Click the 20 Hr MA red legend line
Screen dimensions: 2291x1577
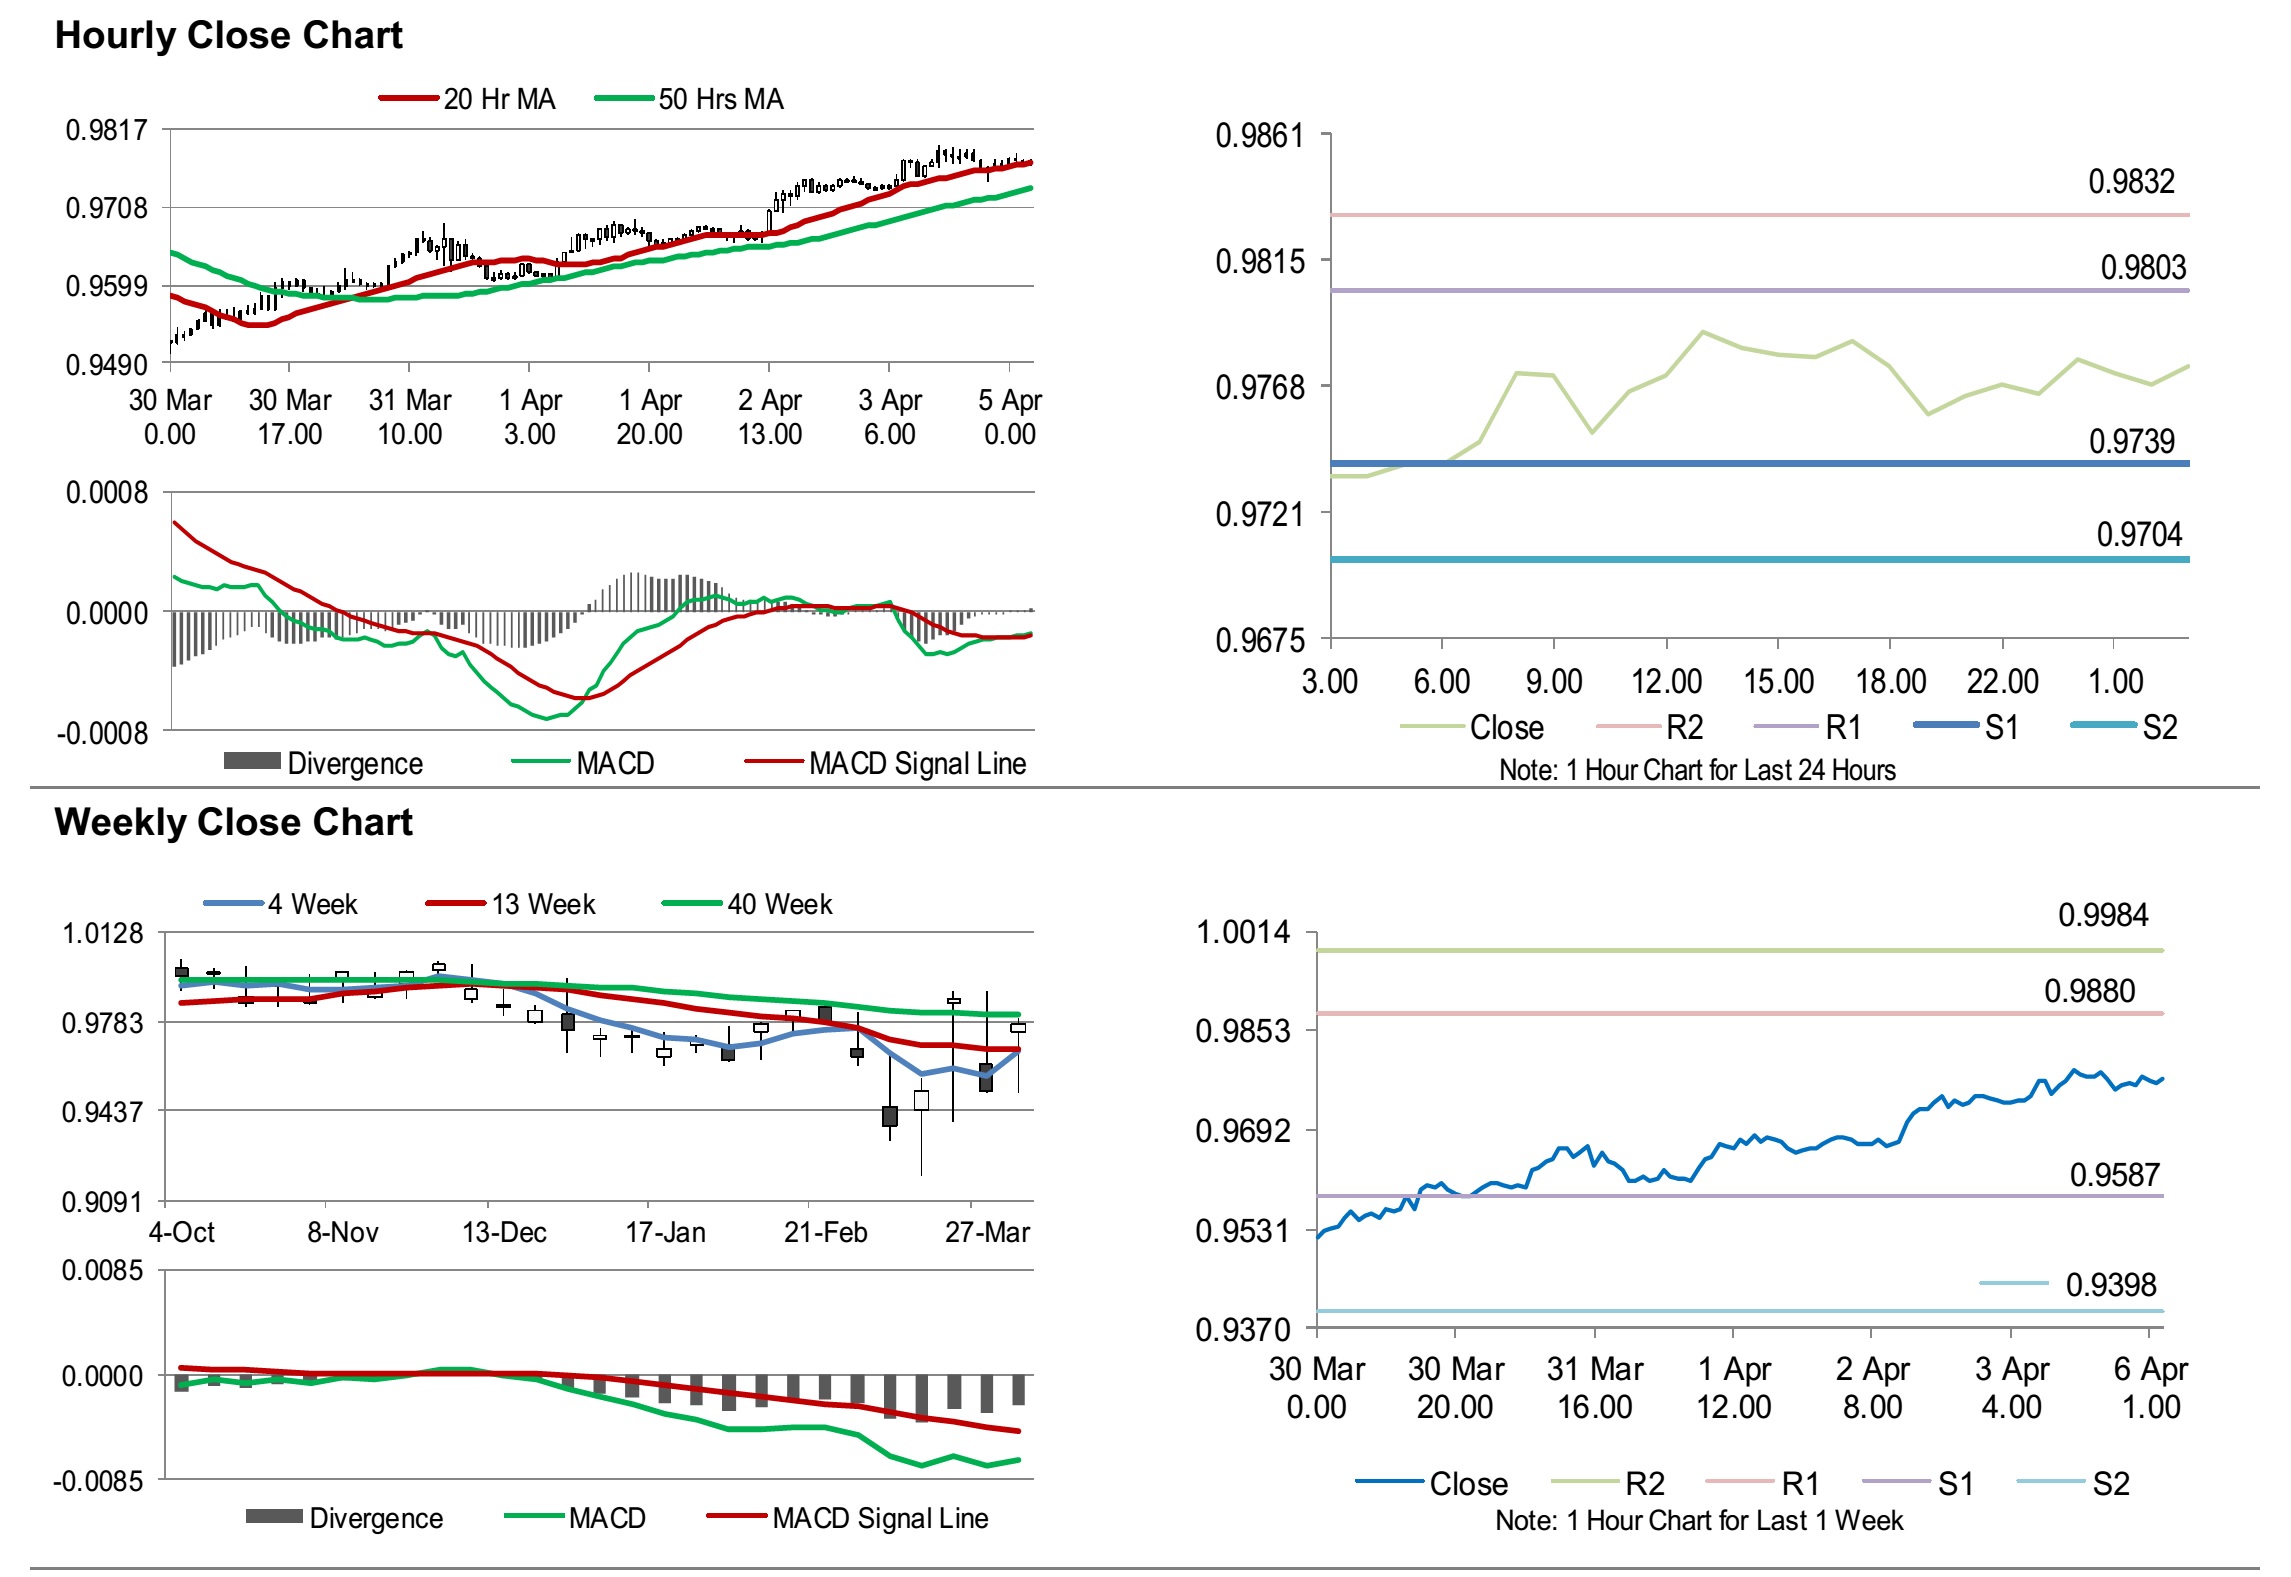click(409, 98)
